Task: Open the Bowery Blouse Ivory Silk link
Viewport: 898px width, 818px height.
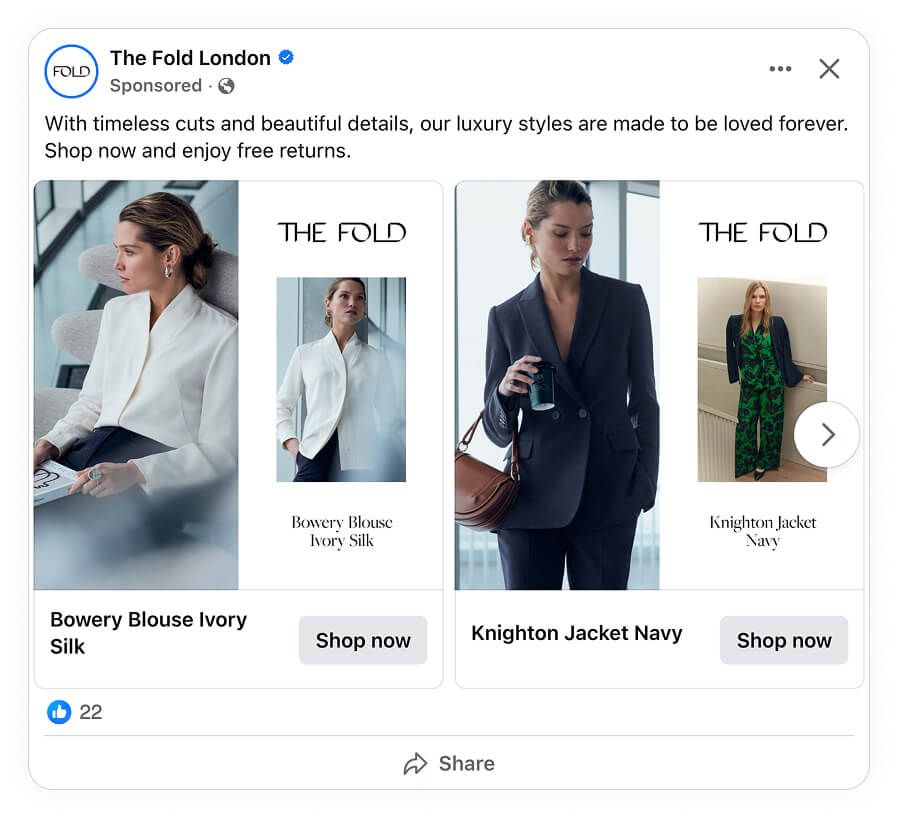Action: [x=149, y=632]
